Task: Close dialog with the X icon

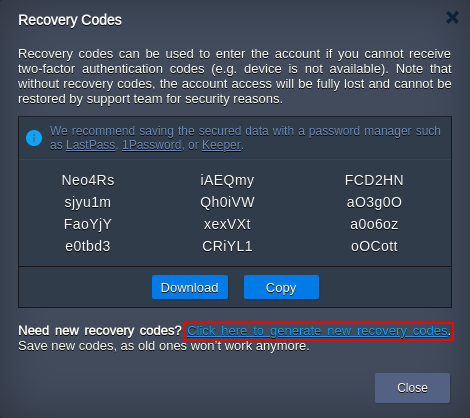Action: (452, 17)
